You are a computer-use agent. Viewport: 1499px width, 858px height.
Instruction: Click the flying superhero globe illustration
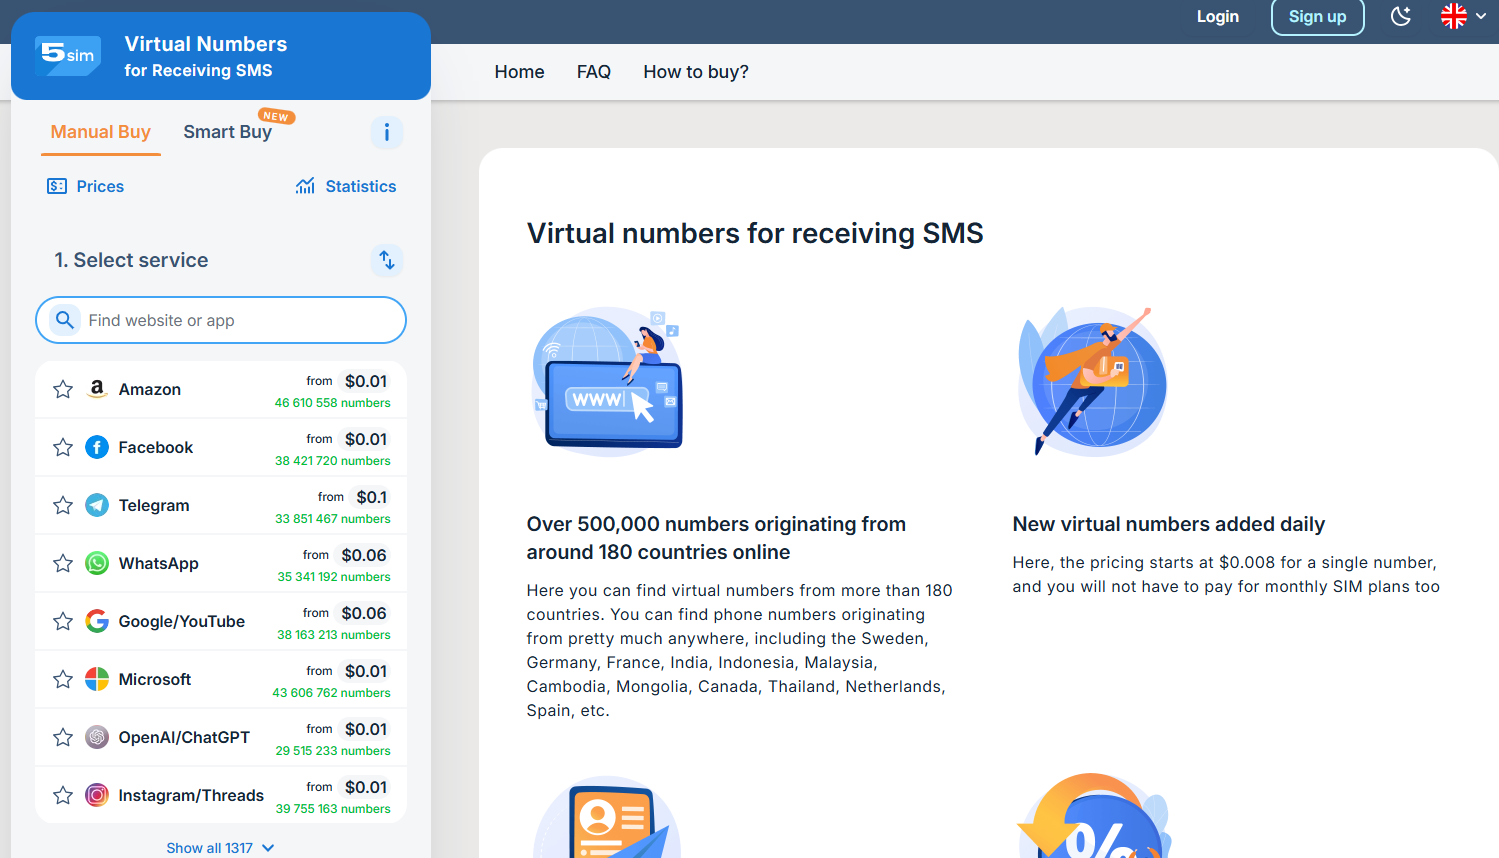coord(1092,381)
